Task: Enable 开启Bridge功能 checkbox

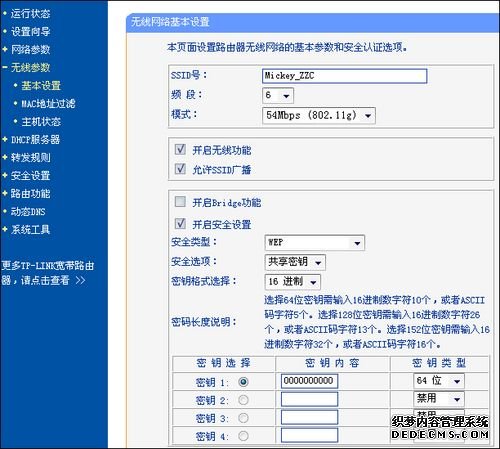Action: [x=180, y=201]
